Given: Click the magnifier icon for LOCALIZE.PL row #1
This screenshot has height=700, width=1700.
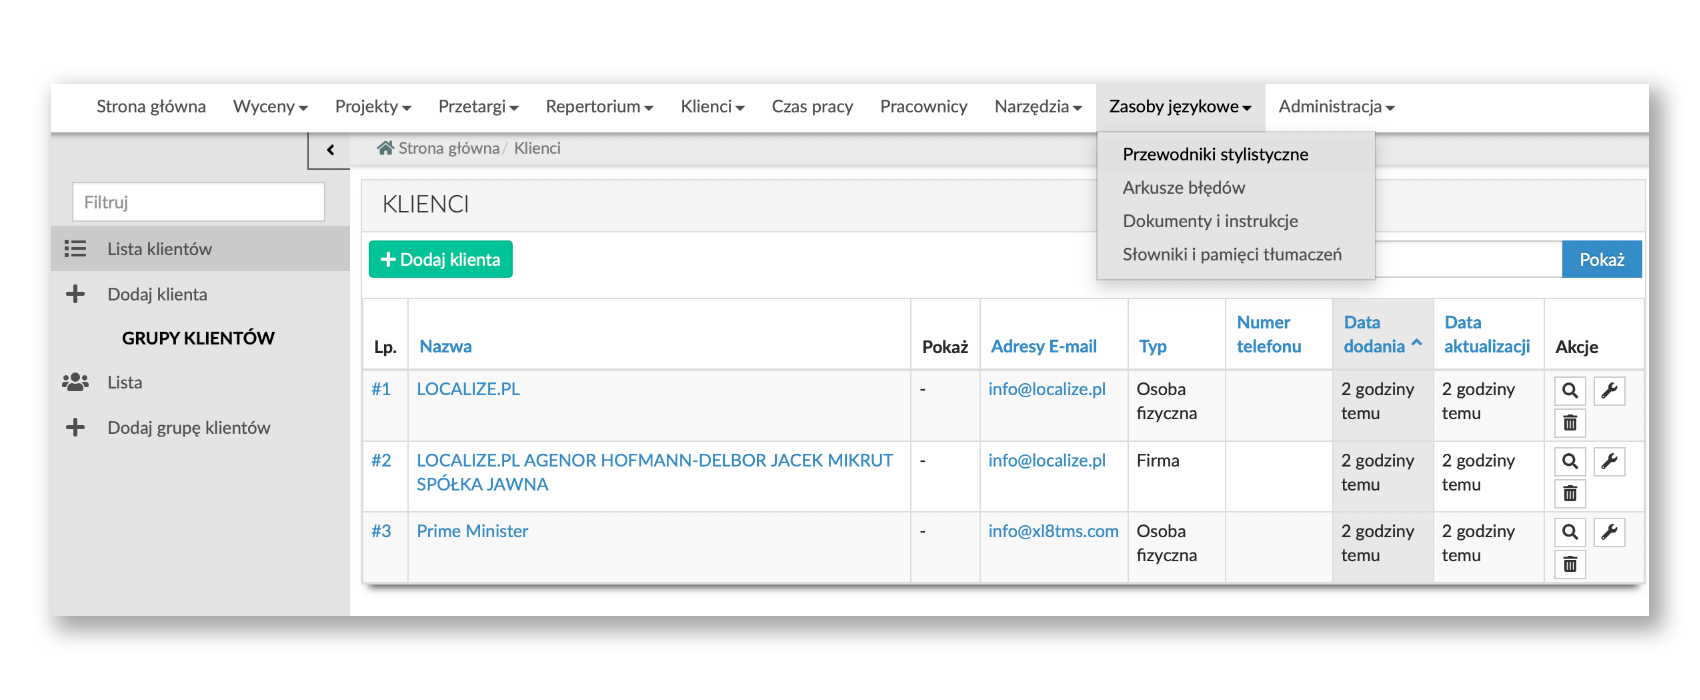Looking at the screenshot, I should [x=1570, y=391].
